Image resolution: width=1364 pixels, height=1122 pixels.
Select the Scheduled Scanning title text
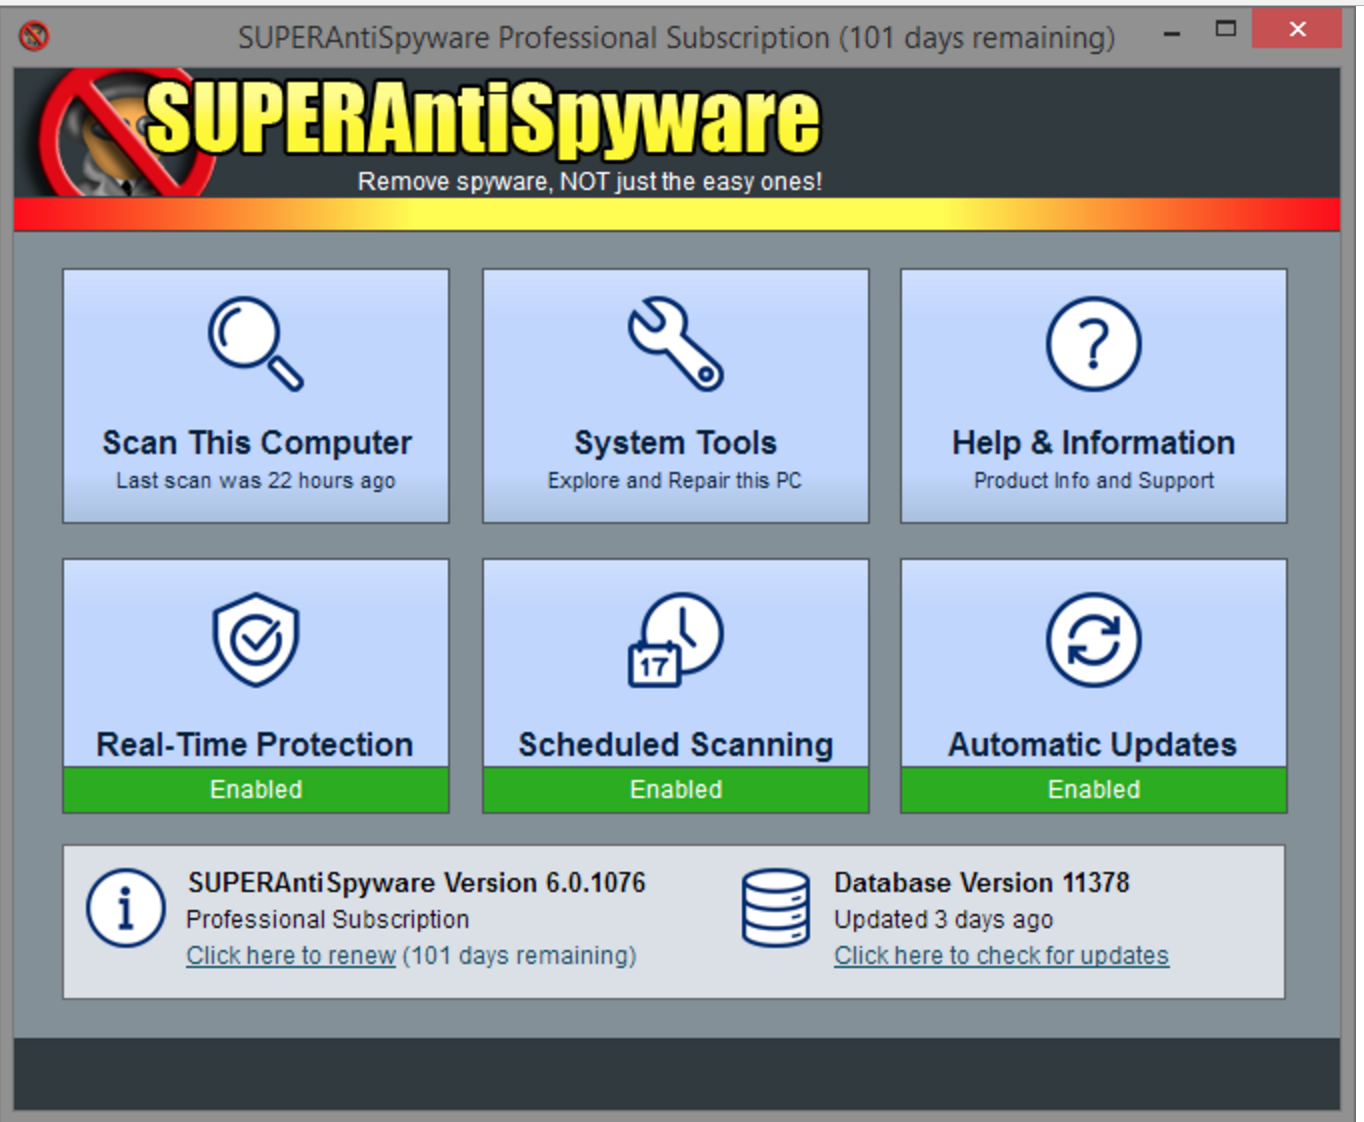(676, 745)
